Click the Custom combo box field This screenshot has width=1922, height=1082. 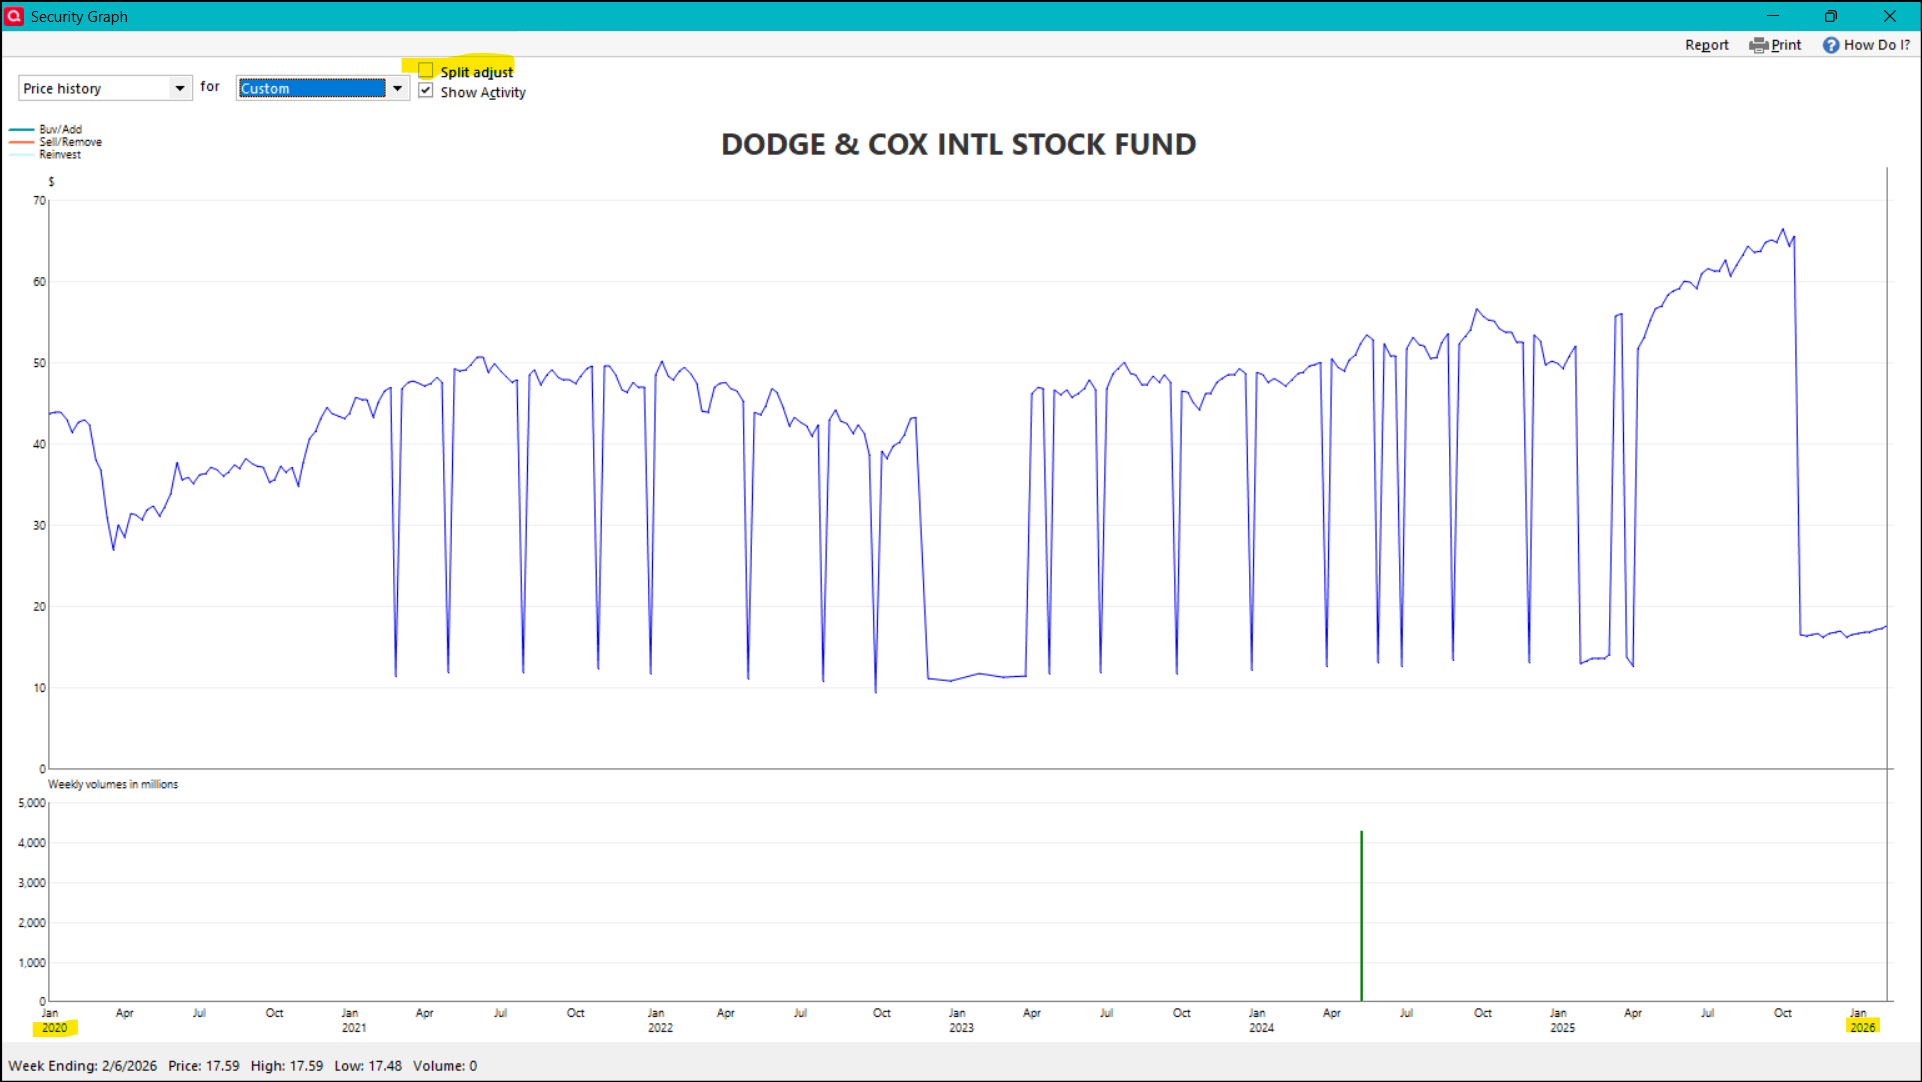(311, 88)
